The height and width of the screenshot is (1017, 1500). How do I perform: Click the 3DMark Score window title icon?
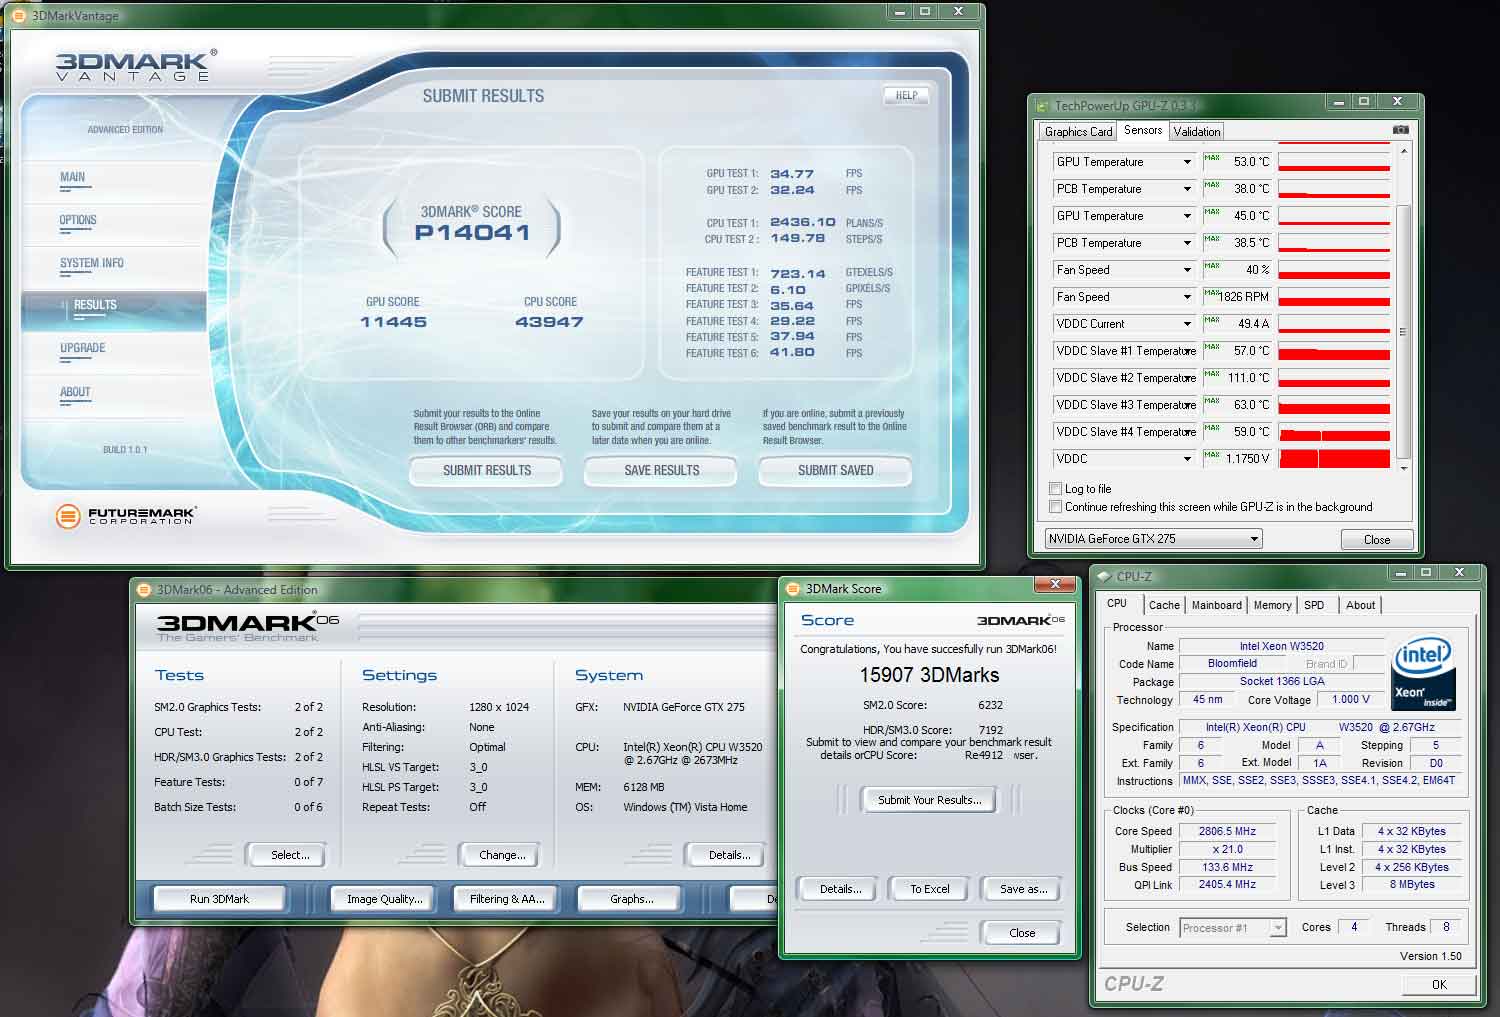click(794, 589)
